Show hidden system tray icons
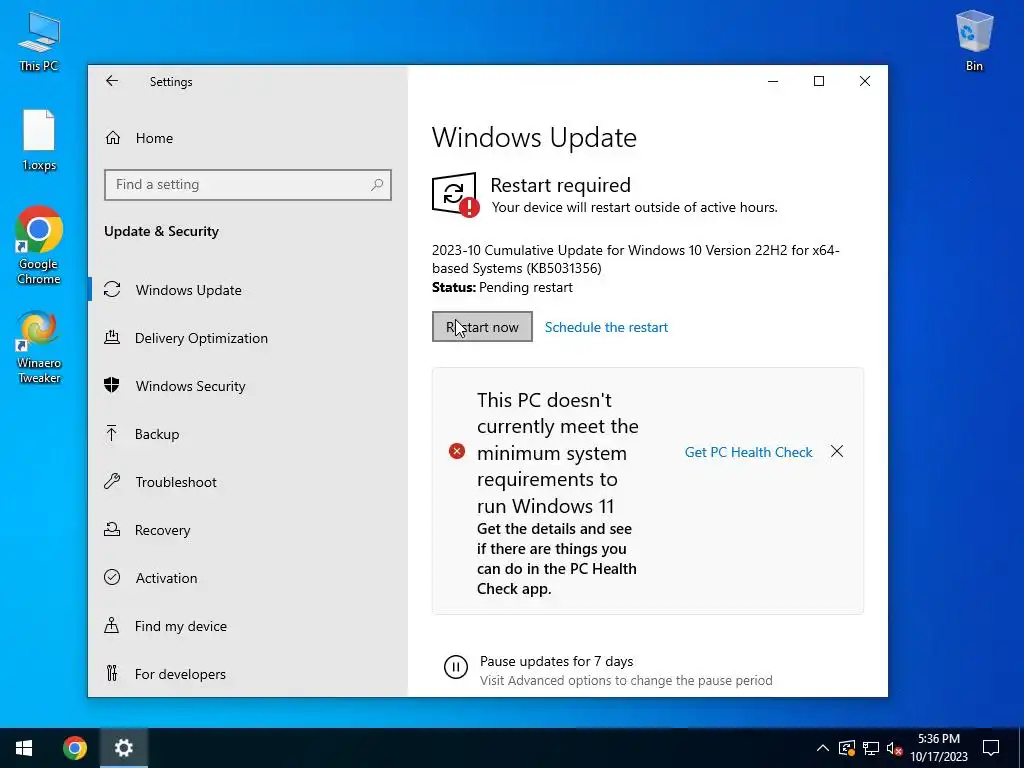This screenshot has width=1024, height=768. pyautogui.click(x=823, y=748)
